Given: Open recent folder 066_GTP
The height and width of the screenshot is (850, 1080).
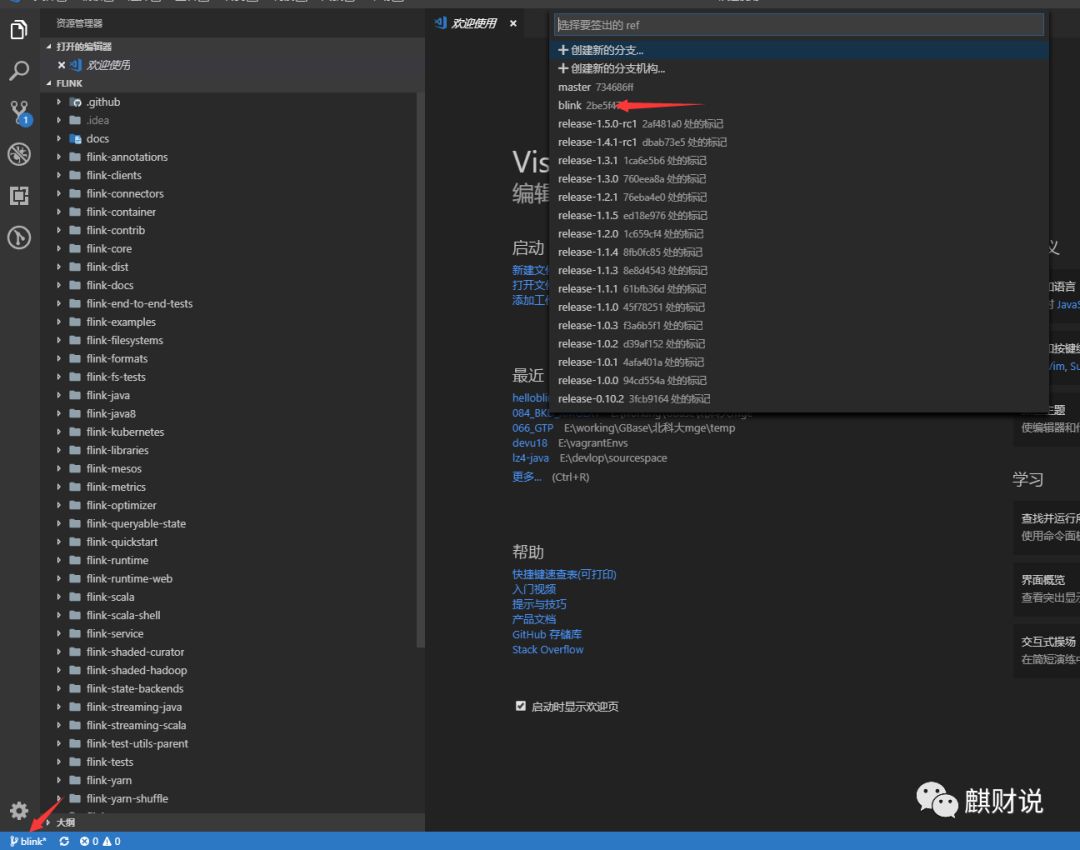Looking at the screenshot, I should [x=532, y=428].
